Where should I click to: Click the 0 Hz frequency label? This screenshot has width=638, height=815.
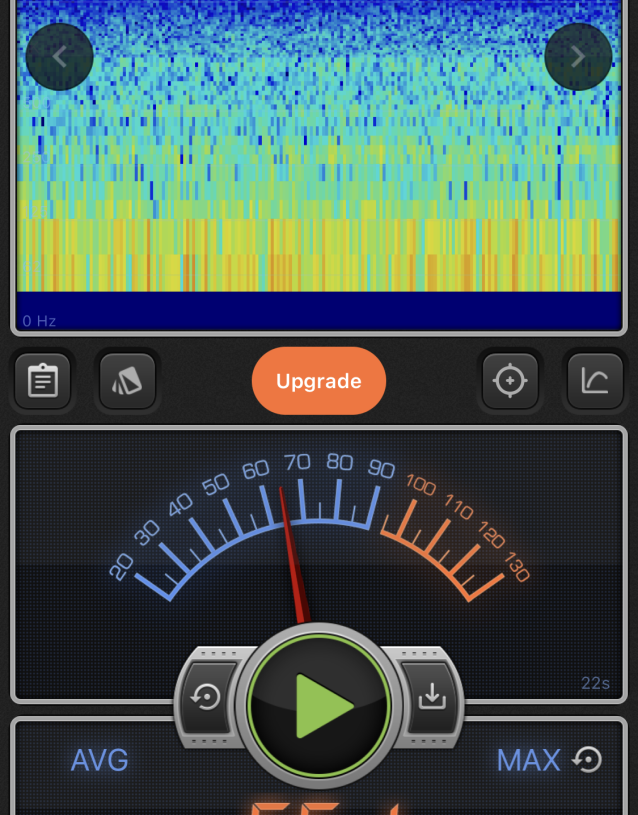point(40,321)
